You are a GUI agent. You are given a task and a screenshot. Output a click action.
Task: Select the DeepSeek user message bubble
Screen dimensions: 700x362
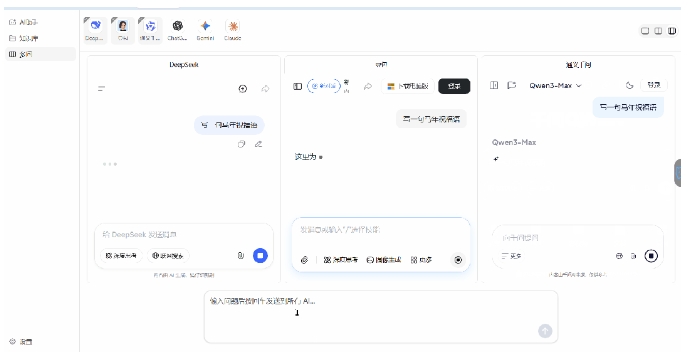(x=229, y=125)
